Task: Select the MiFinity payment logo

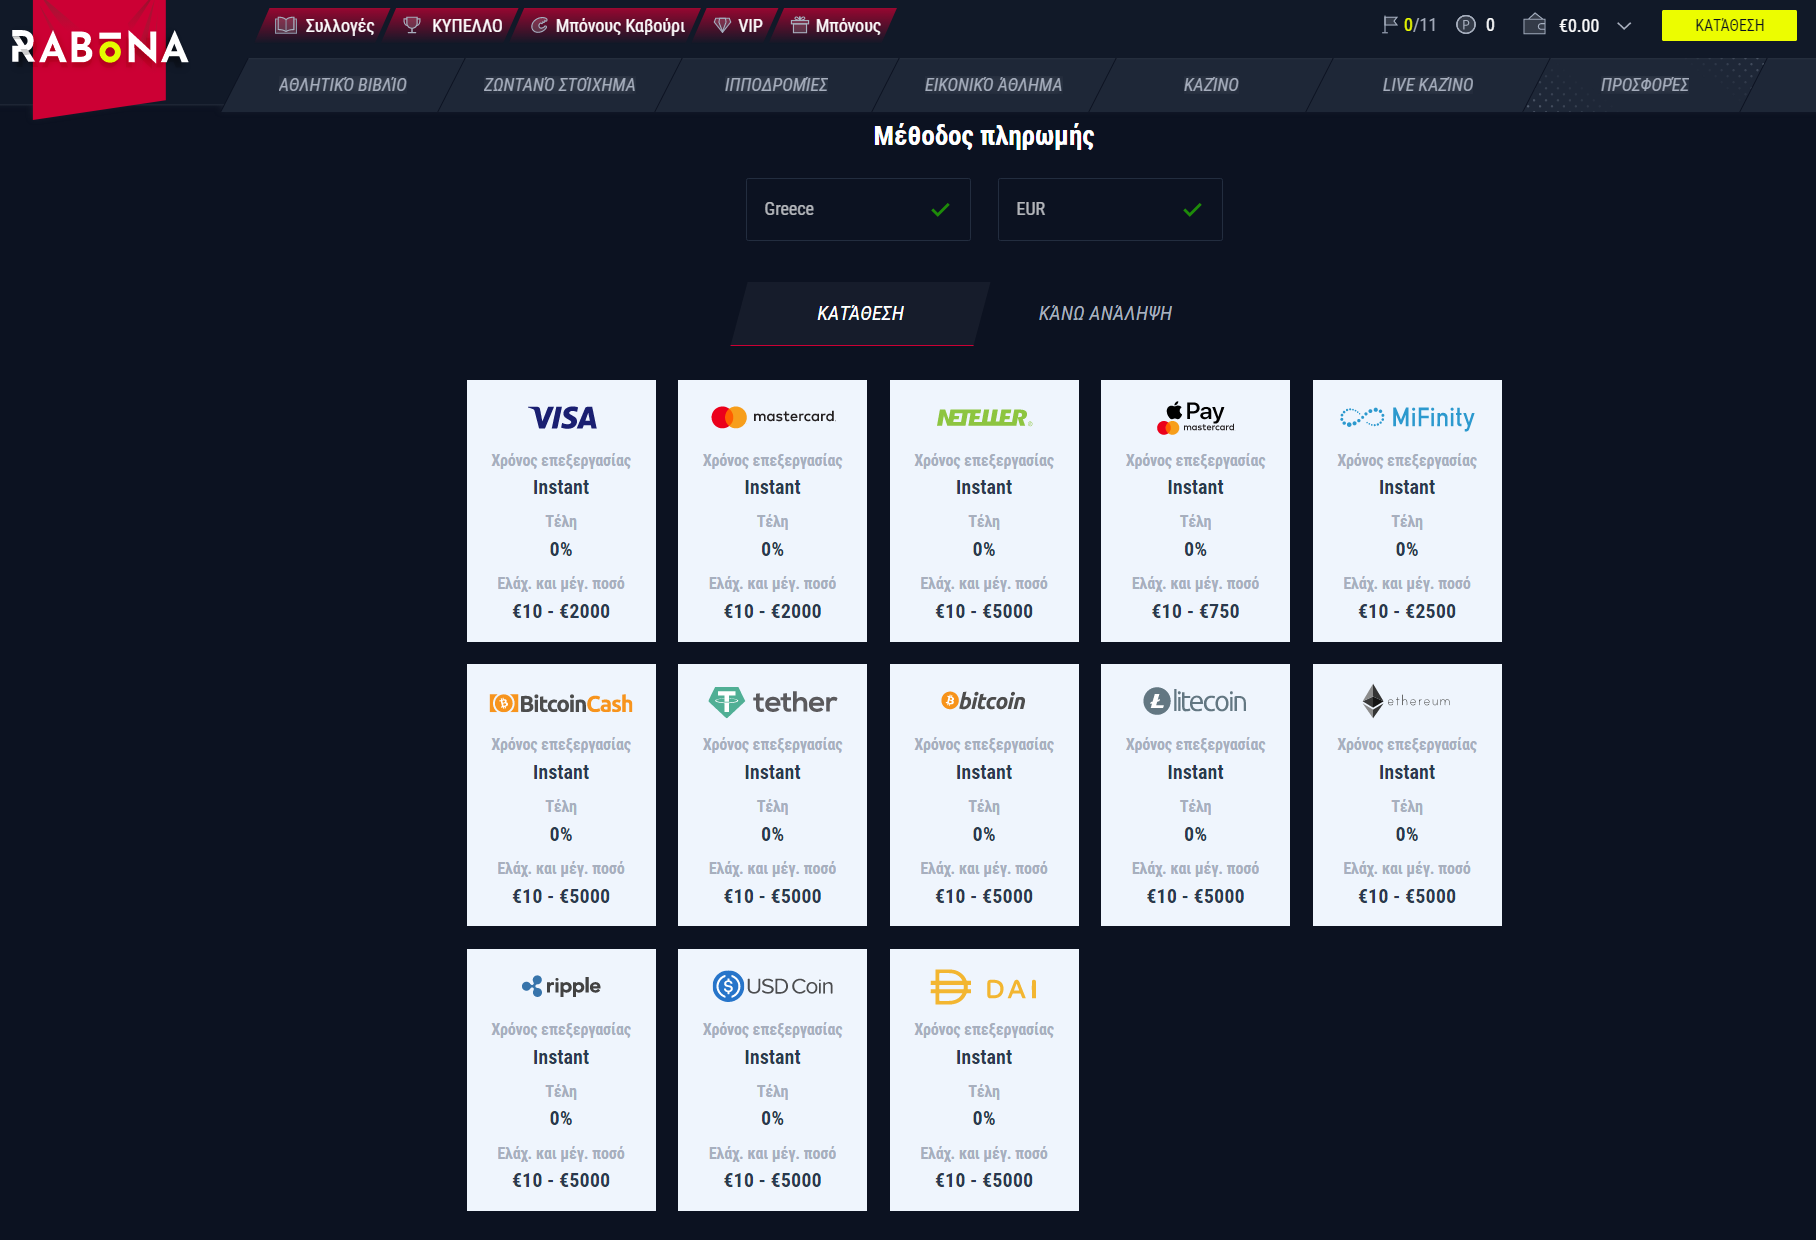Action: (1407, 418)
